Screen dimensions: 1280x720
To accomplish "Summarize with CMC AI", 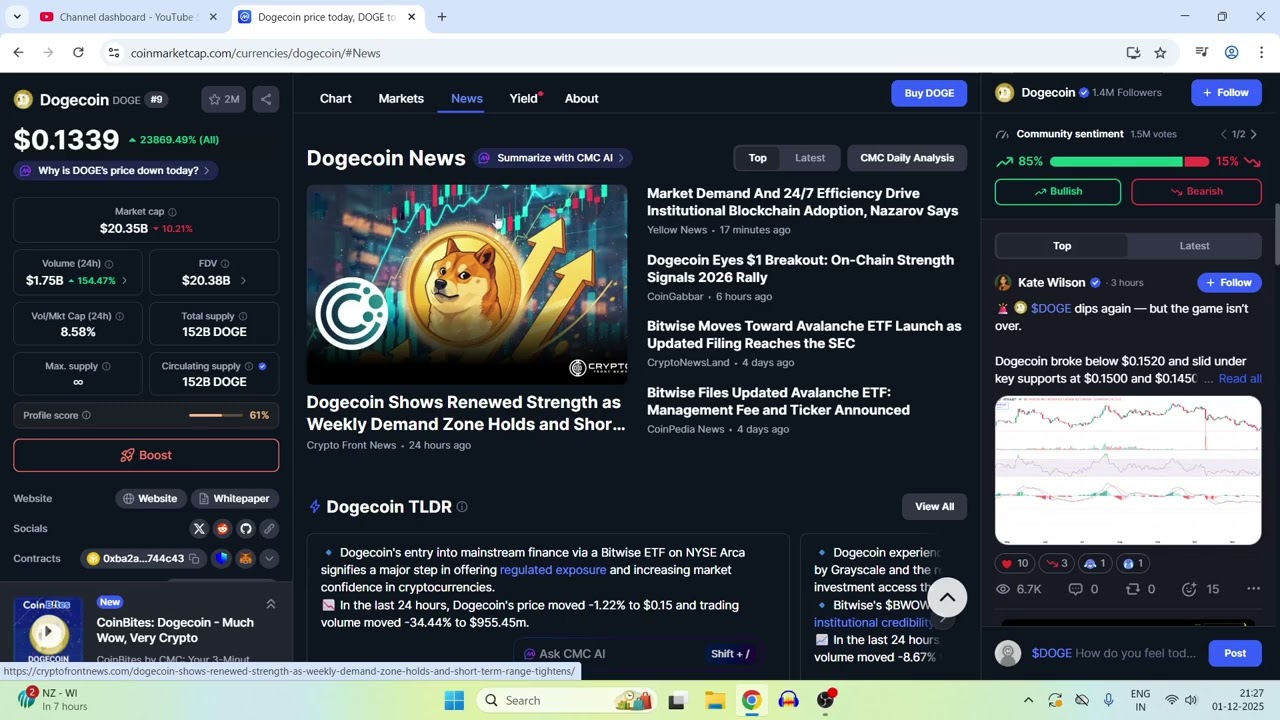I will point(553,158).
